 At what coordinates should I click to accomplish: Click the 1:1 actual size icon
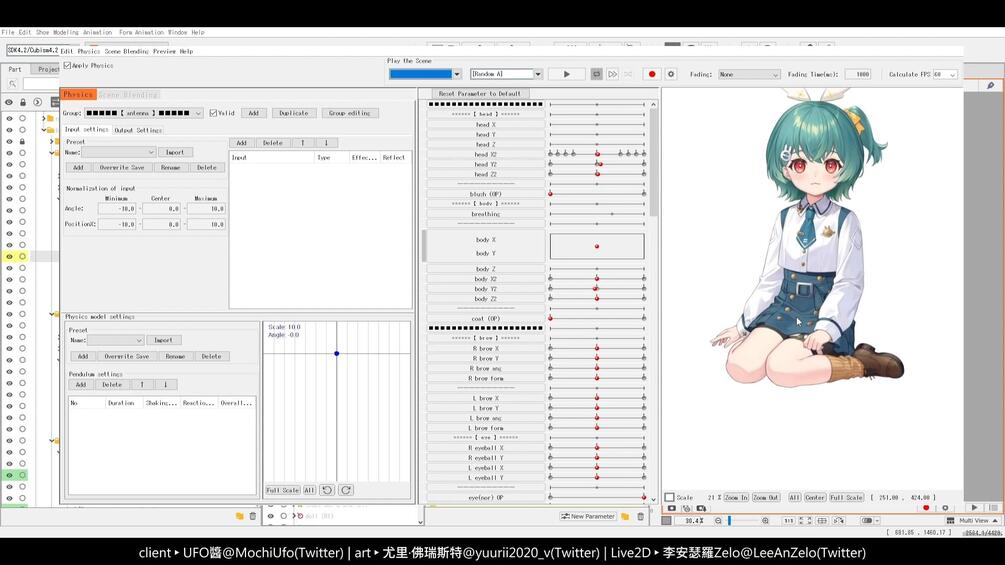[x=789, y=521]
